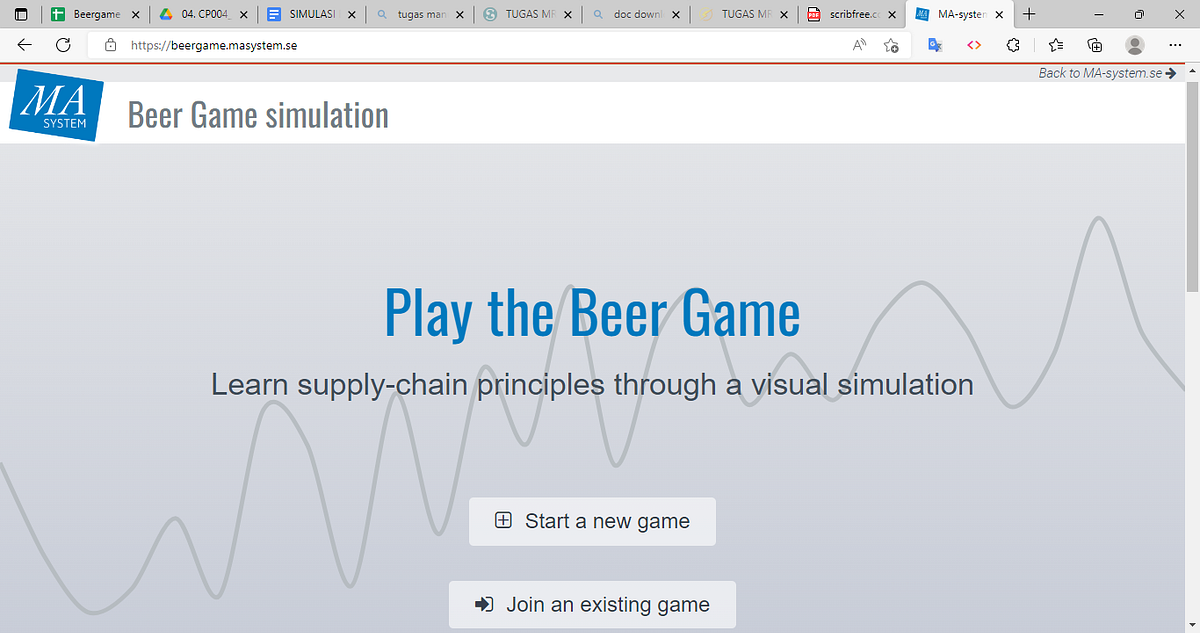Screen dimensions: 1200x633
Task: Follow Back to MA-system.se link
Action: point(1107,73)
